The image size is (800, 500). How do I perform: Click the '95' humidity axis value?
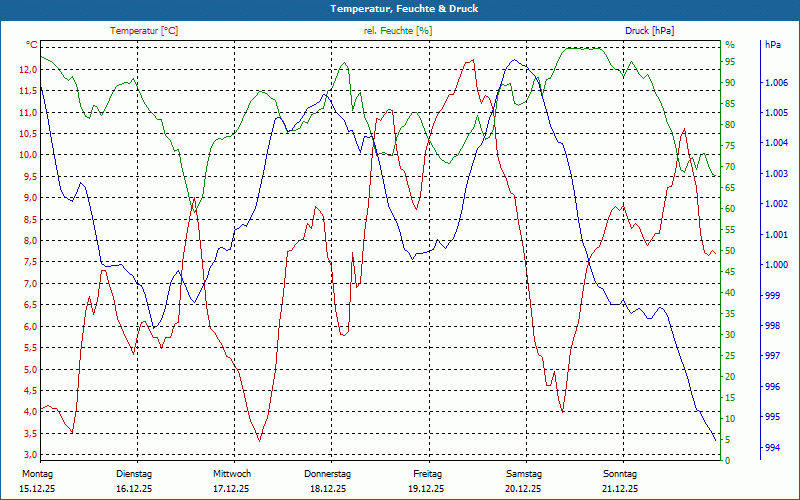pos(730,62)
